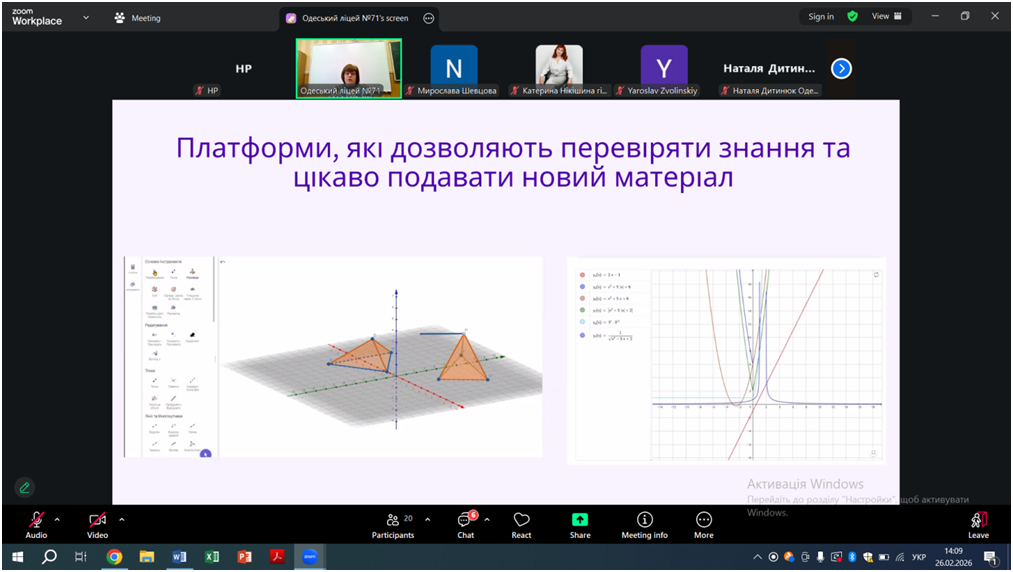Expand the arrow next to Participants
The height and width of the screenshot is (572, 1013).
[x=428, y=520]
